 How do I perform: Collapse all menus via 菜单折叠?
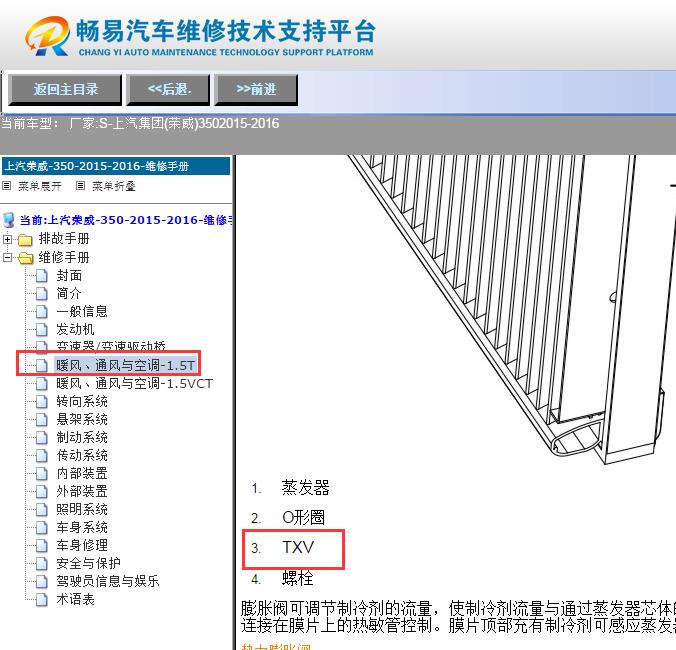point(114,186)
